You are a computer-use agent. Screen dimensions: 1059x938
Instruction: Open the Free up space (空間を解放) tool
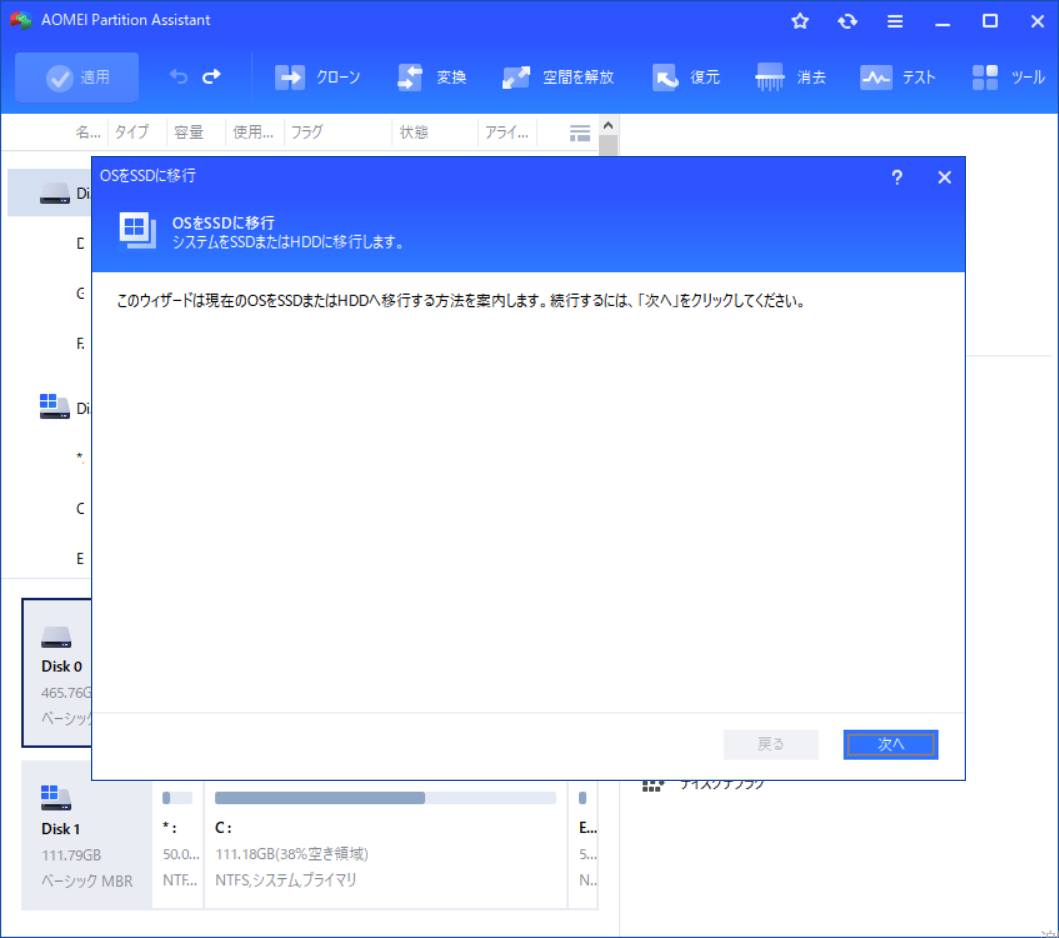(x=559, y=78)
